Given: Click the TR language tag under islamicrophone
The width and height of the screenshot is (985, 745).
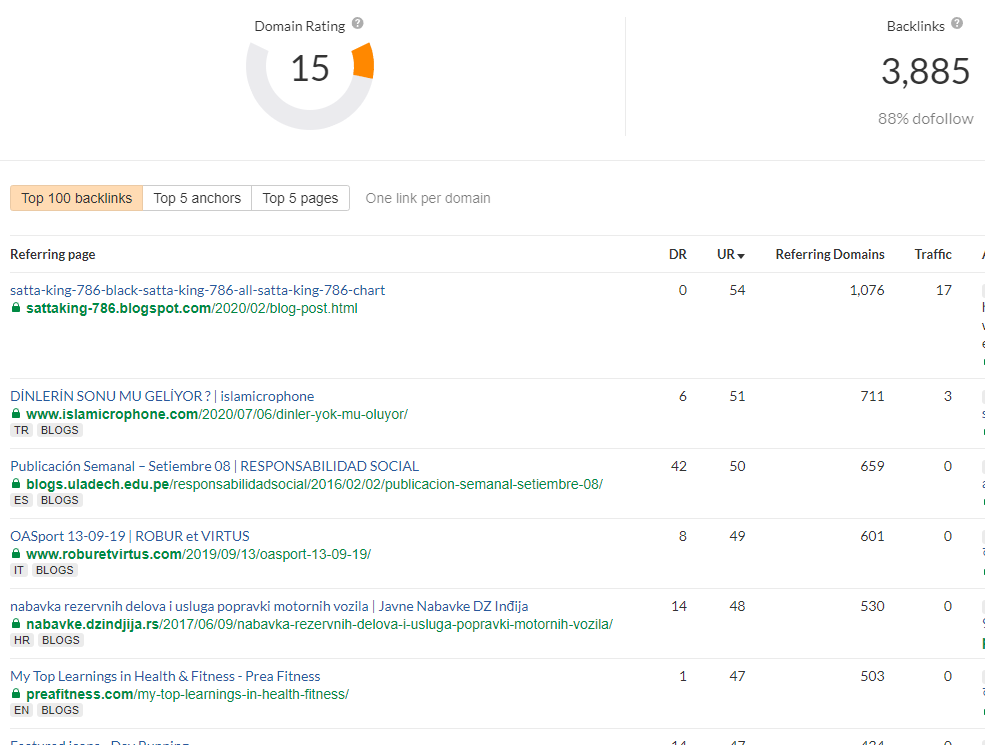Looking at the screenshot, I should tap(21, 430).
